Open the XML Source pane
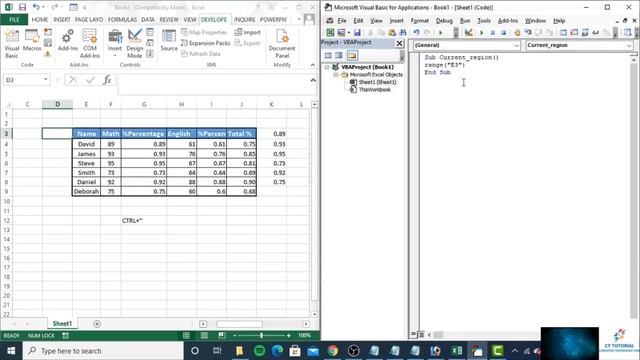Viewport: 640px width, 360px height. click(169, 41)
